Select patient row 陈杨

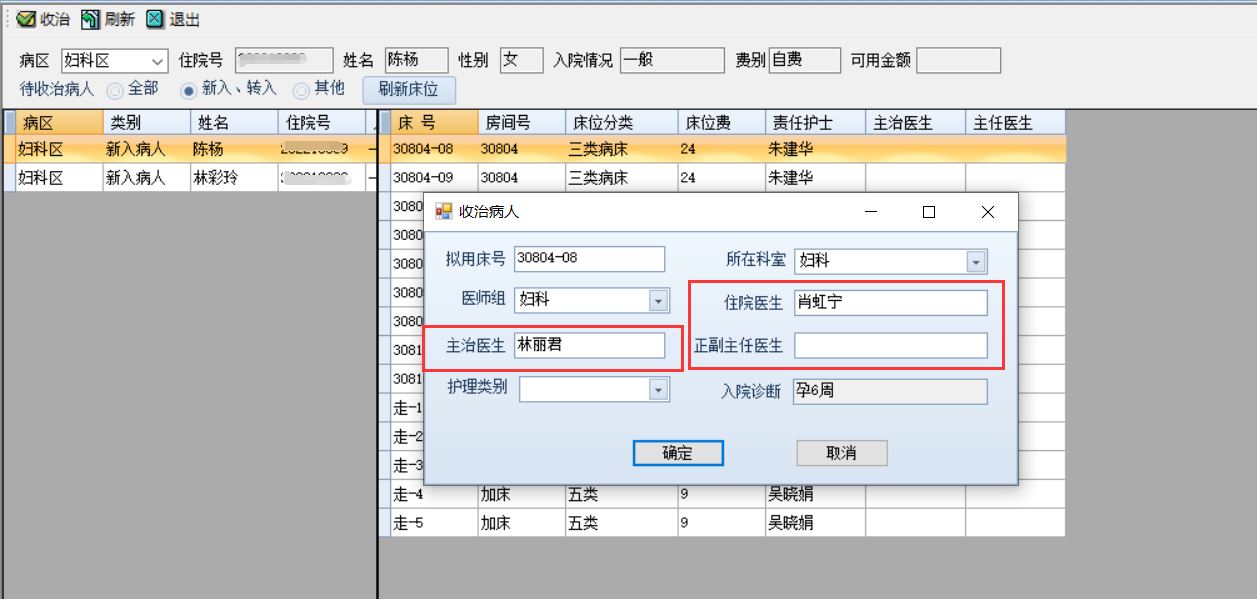pyautogui.click(x=190, y=149)
